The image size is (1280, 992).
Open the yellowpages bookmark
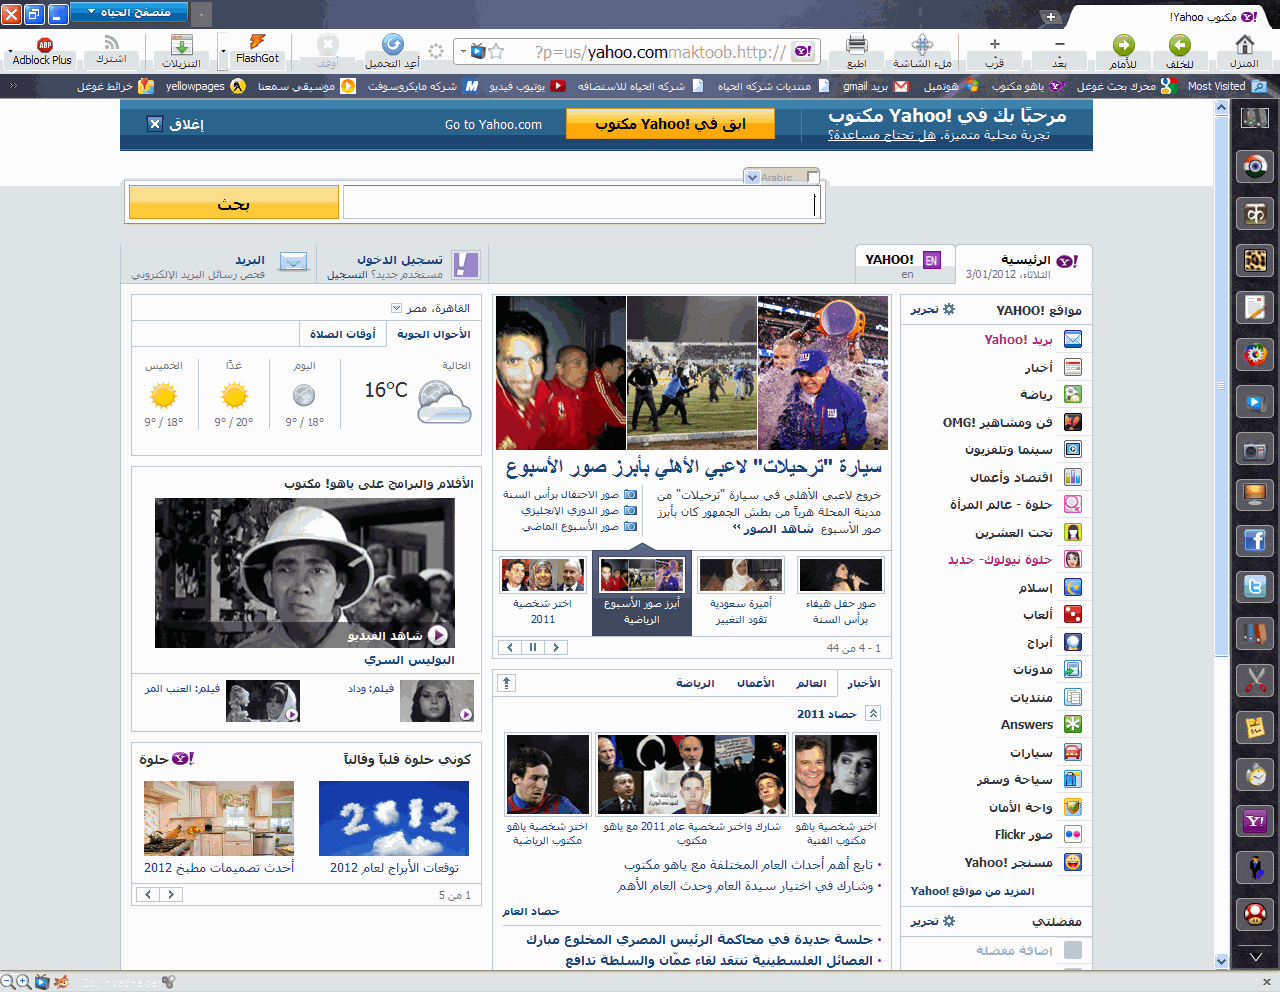(x=205, y=86)
